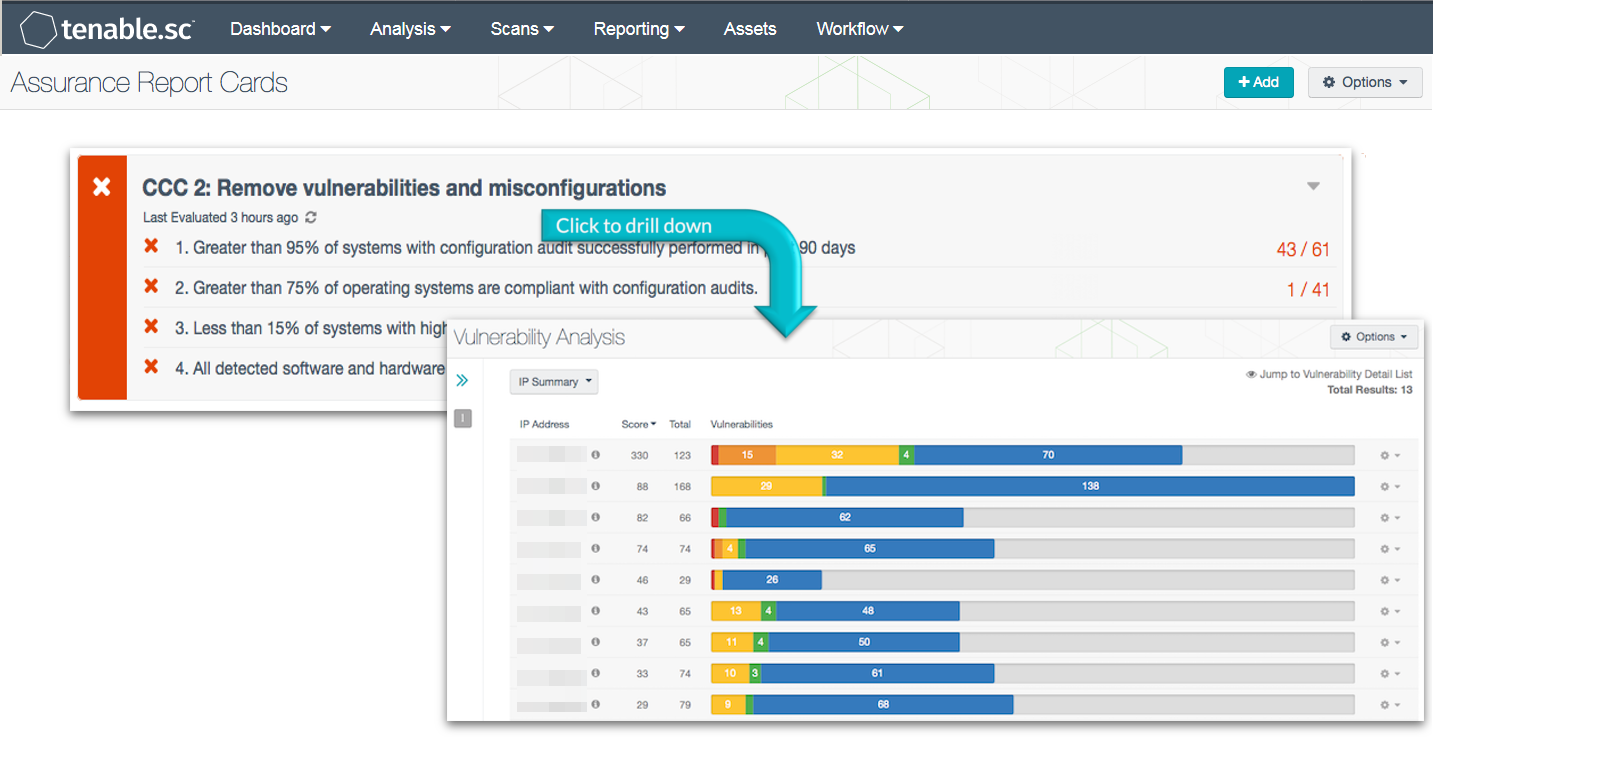
Task: Open gear menu for the score 82 row
Action: [x=1389, y=518]
